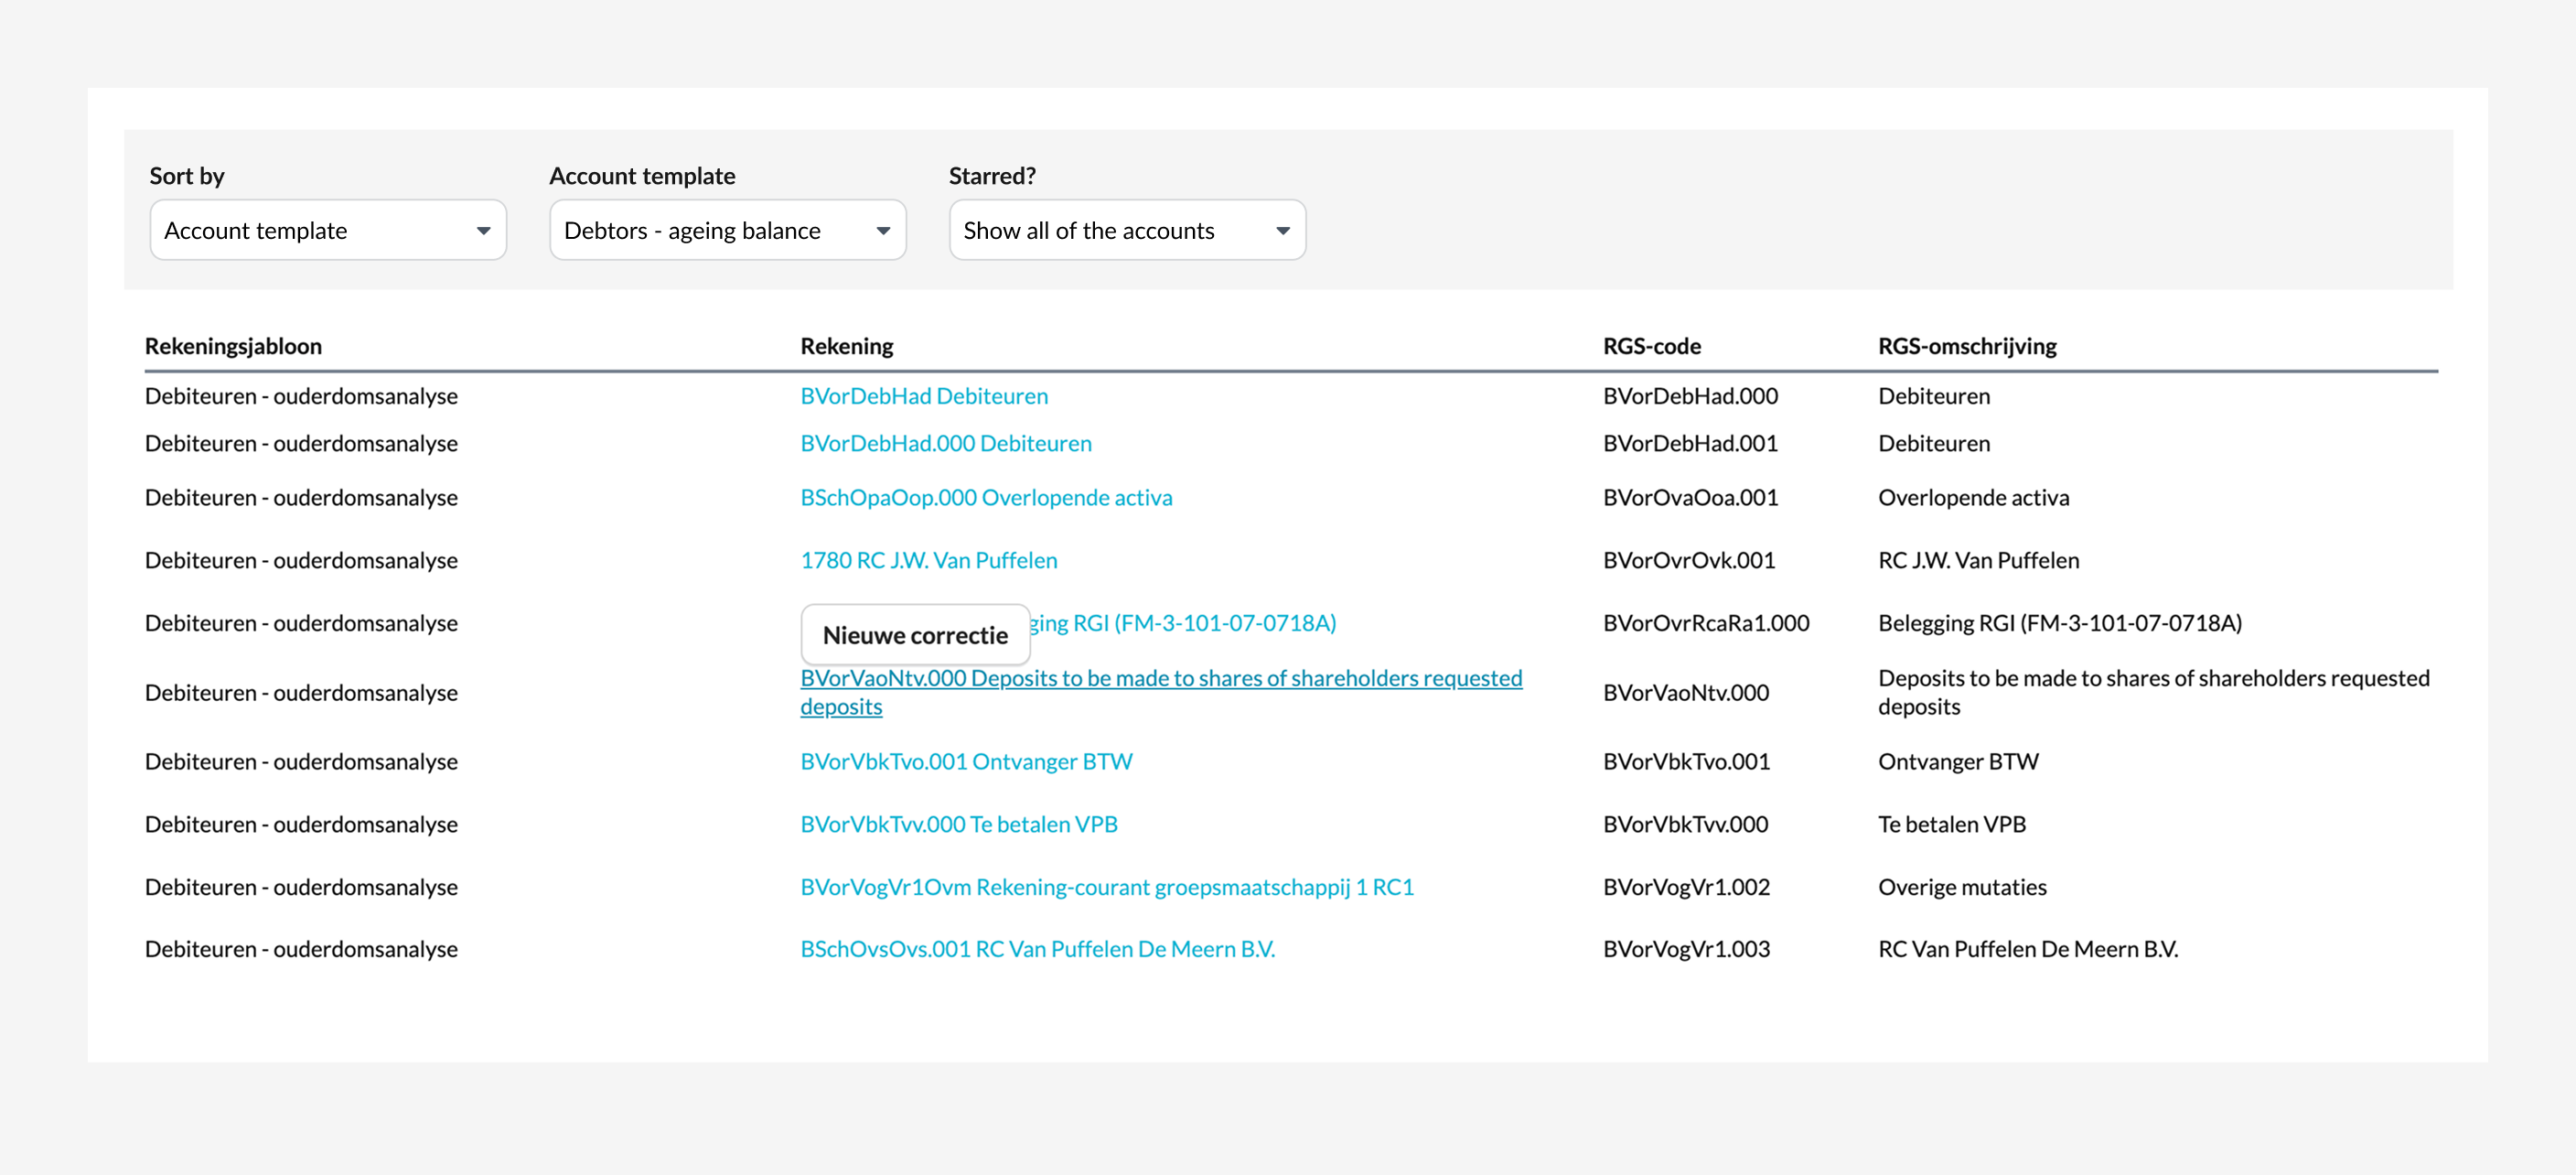Open BVorVbkTvv.000 Te betalen VPB link
The image size is (2576, 1175).
tap(958, 824)
